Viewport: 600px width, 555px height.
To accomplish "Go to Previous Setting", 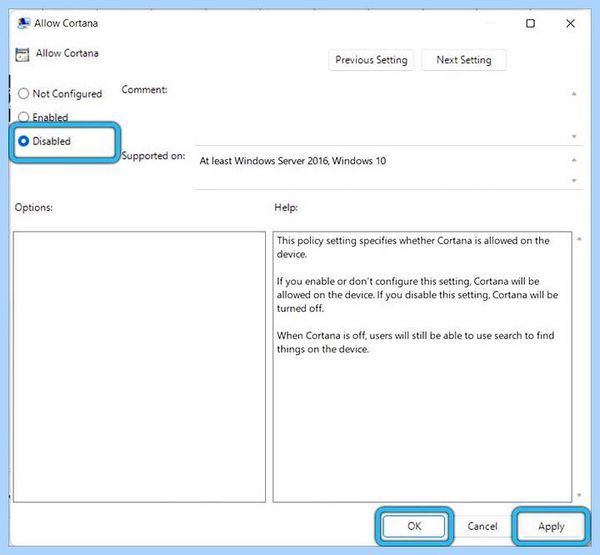I will pyautogui.click(x=371, y=60).
